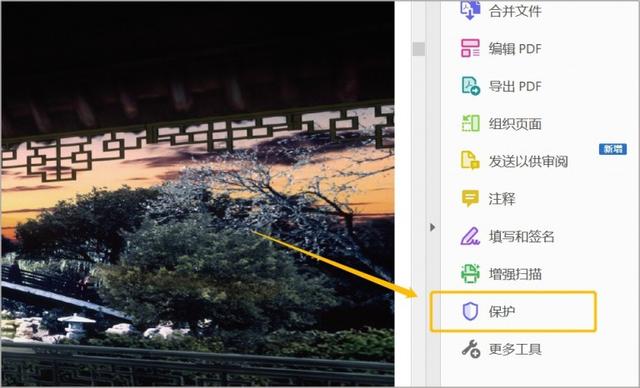The width and height of the screenshot is (640, 388).
Task: Click the Protect (保护) shield icon
Action: (470, 311)
